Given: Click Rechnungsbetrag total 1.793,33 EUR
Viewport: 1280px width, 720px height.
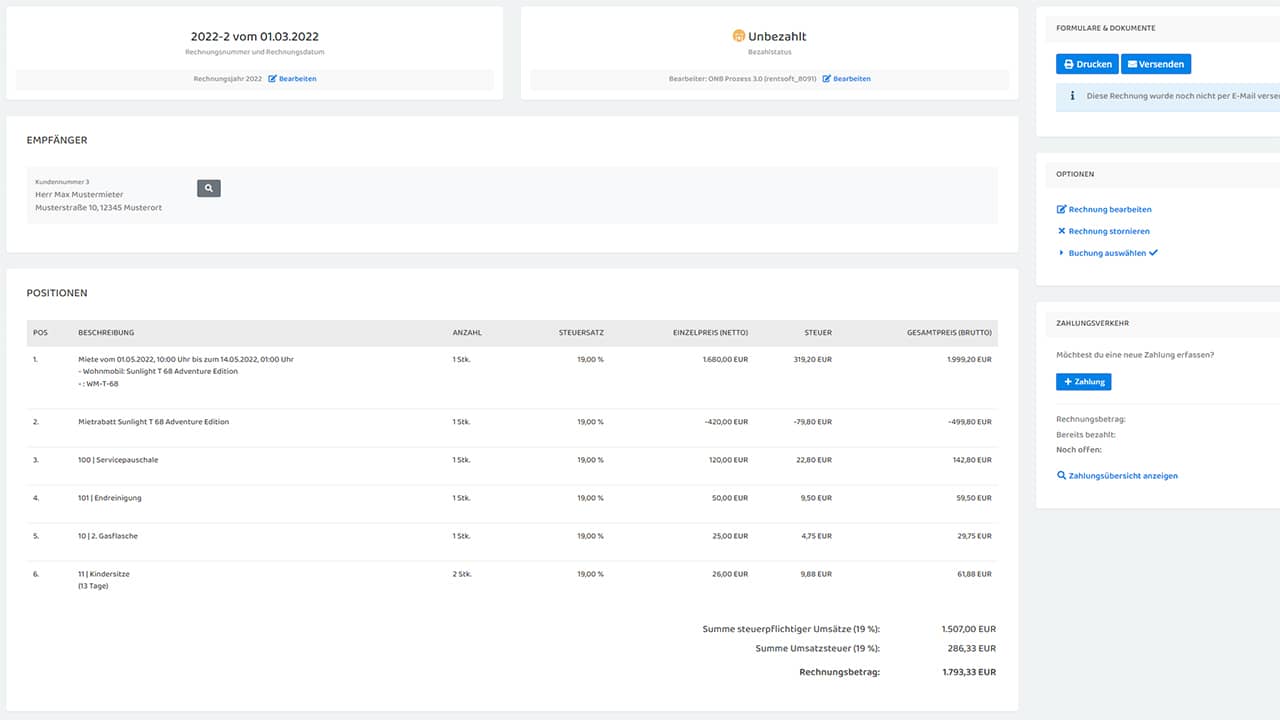Looking at the screenshot, I should [x=969, y=672].
